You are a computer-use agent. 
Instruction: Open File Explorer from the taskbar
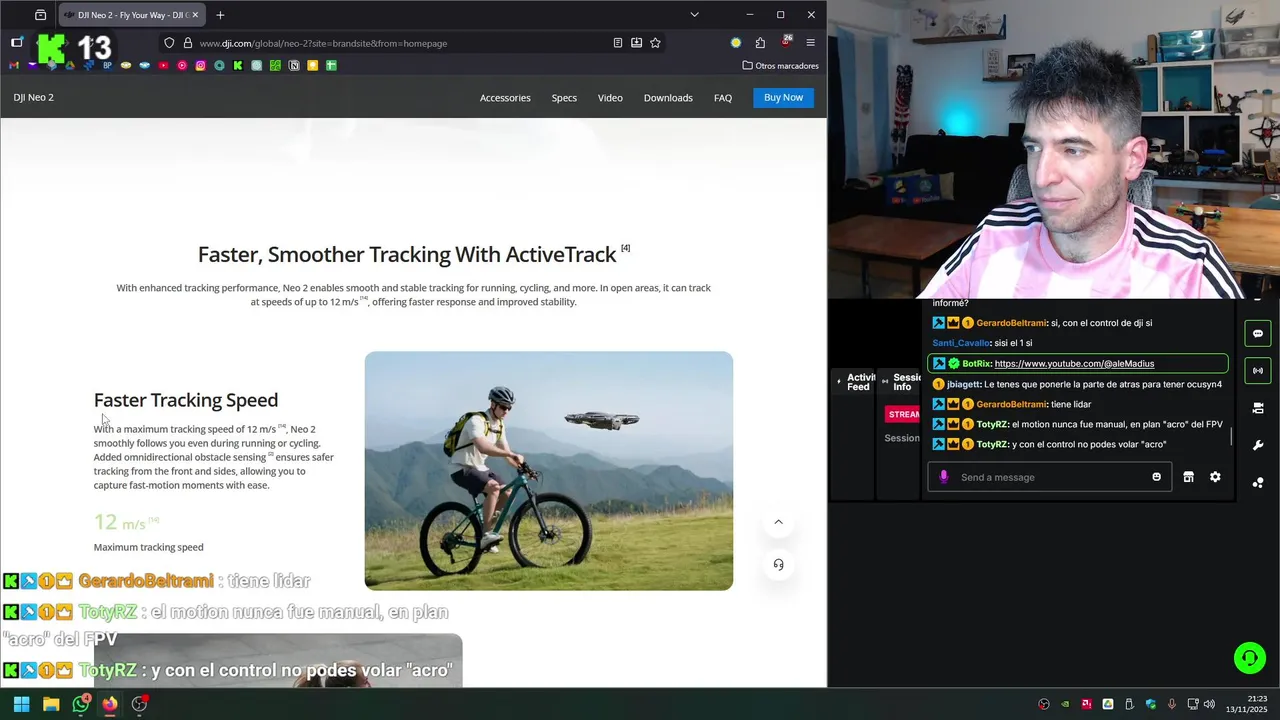(51, 704)
